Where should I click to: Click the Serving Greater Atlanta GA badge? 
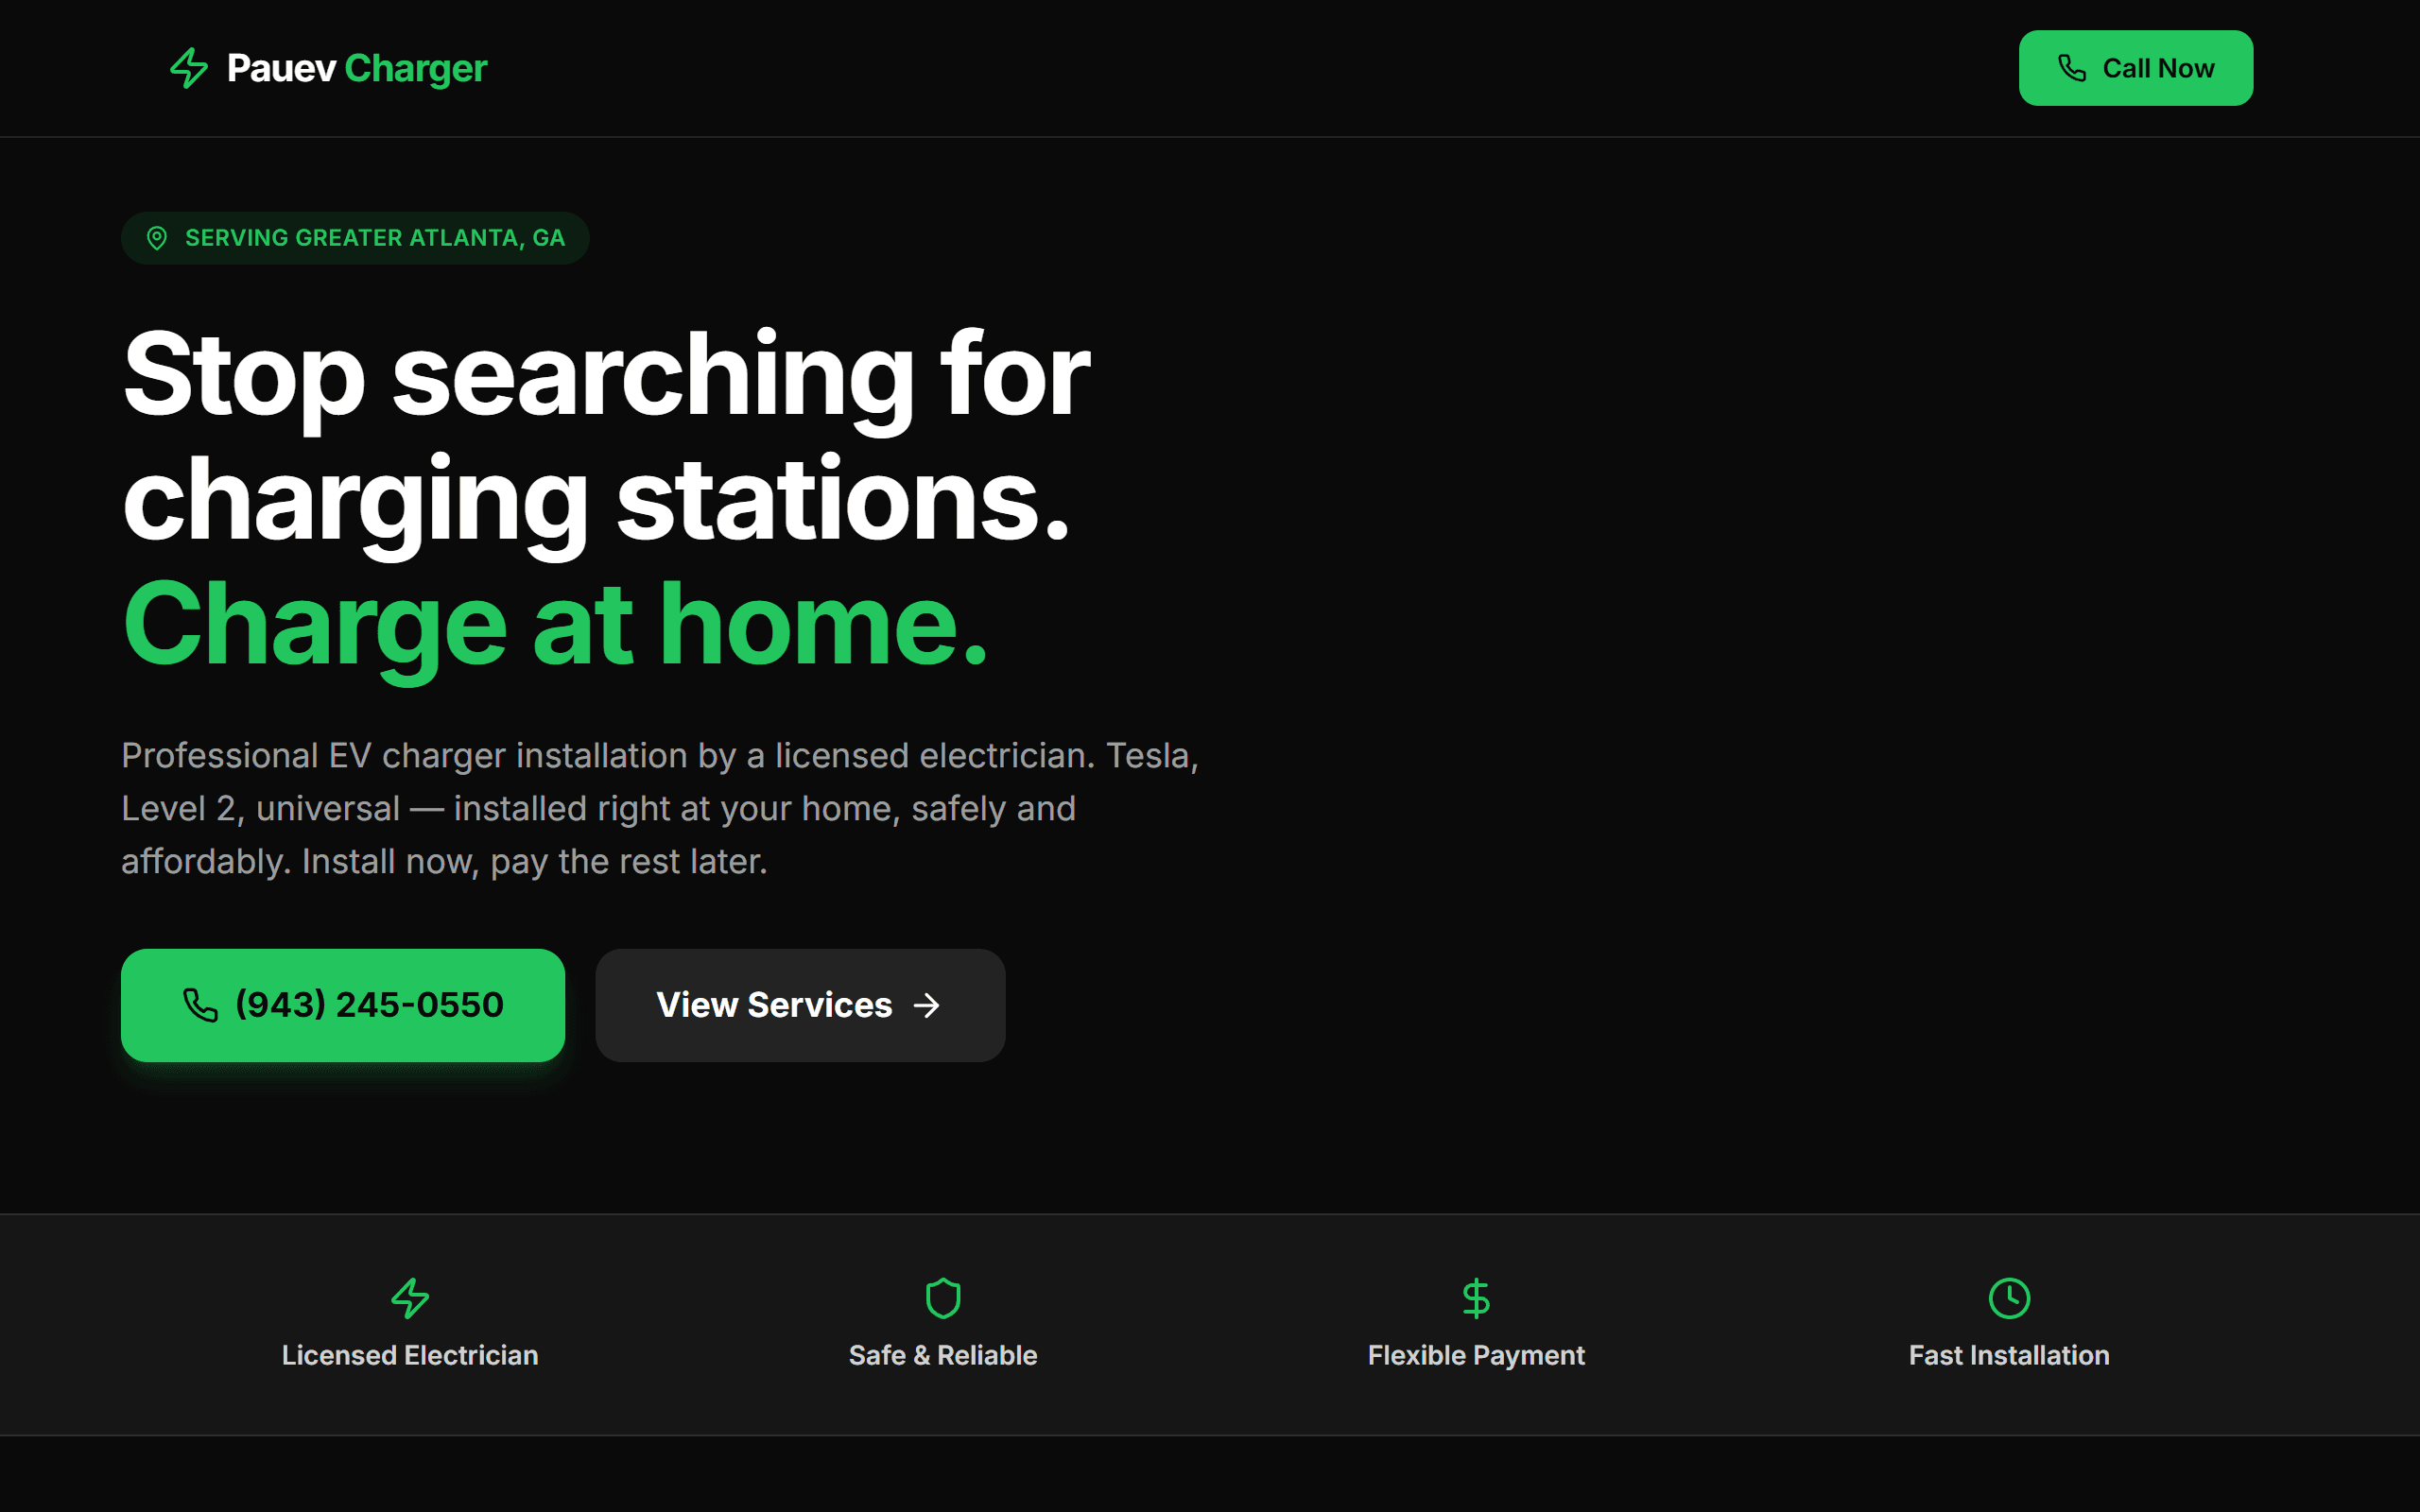click(355, 238)
